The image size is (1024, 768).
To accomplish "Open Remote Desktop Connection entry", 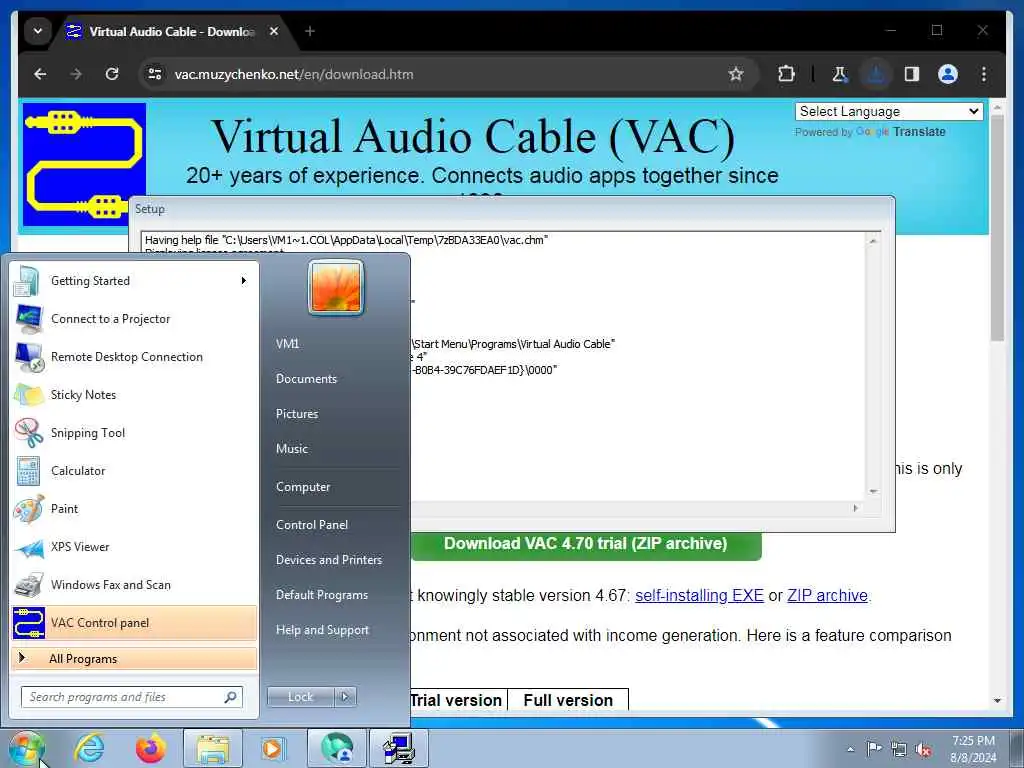I will pos(134,357).
